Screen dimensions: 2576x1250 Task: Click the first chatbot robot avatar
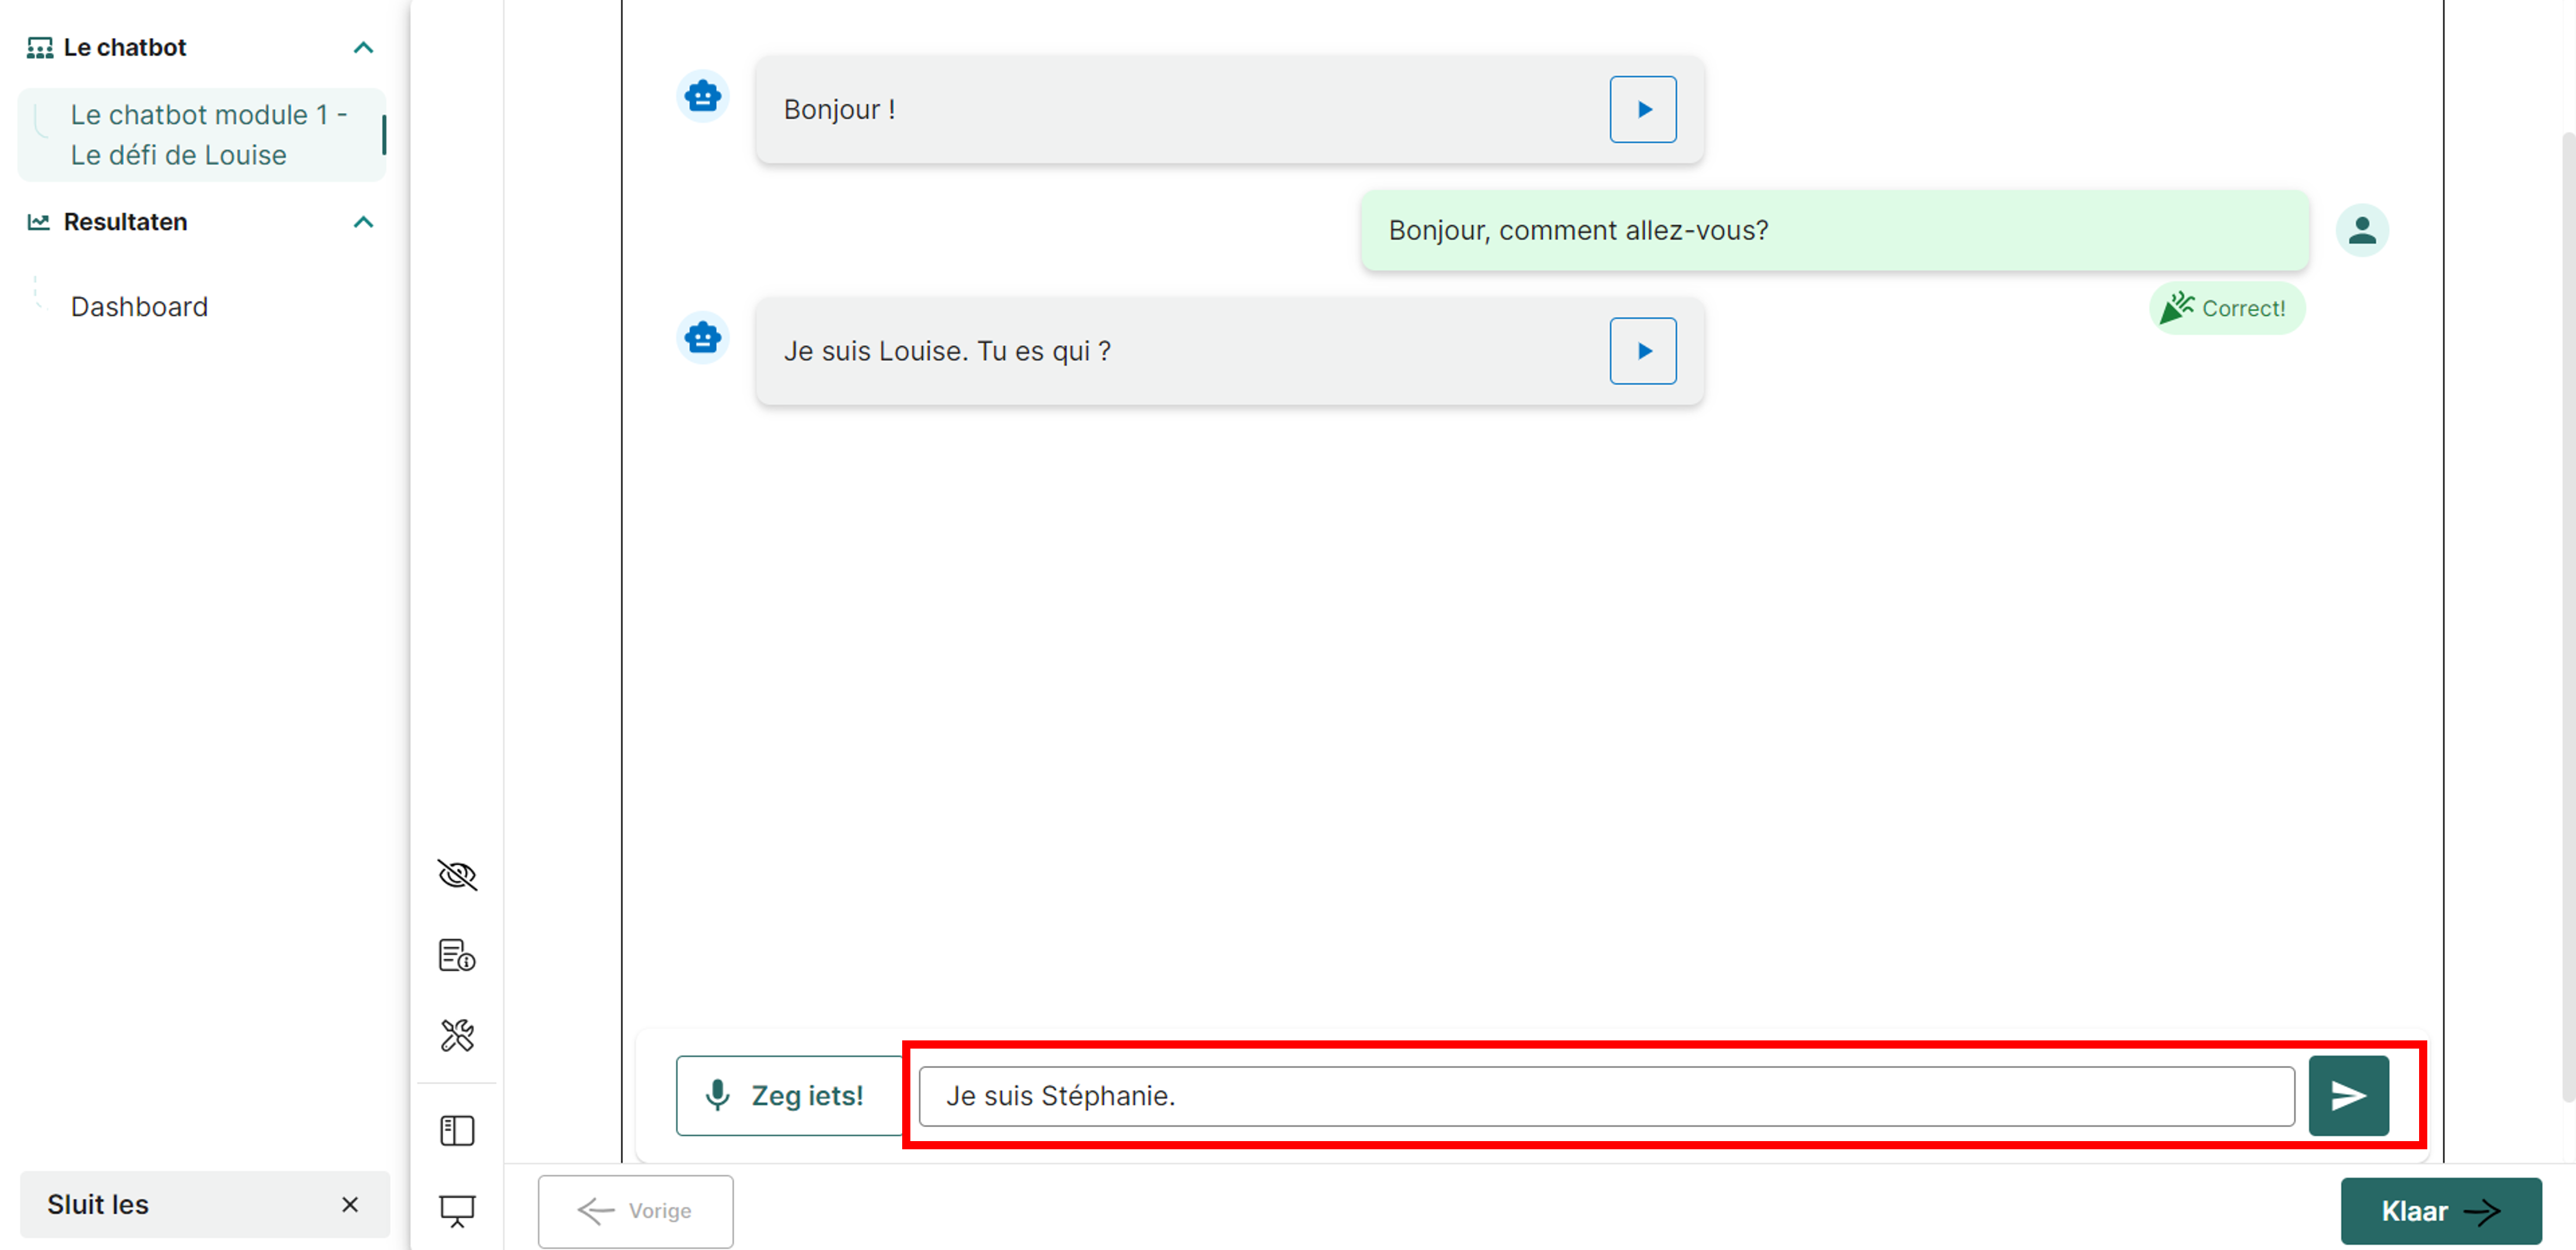pos(703,97)
